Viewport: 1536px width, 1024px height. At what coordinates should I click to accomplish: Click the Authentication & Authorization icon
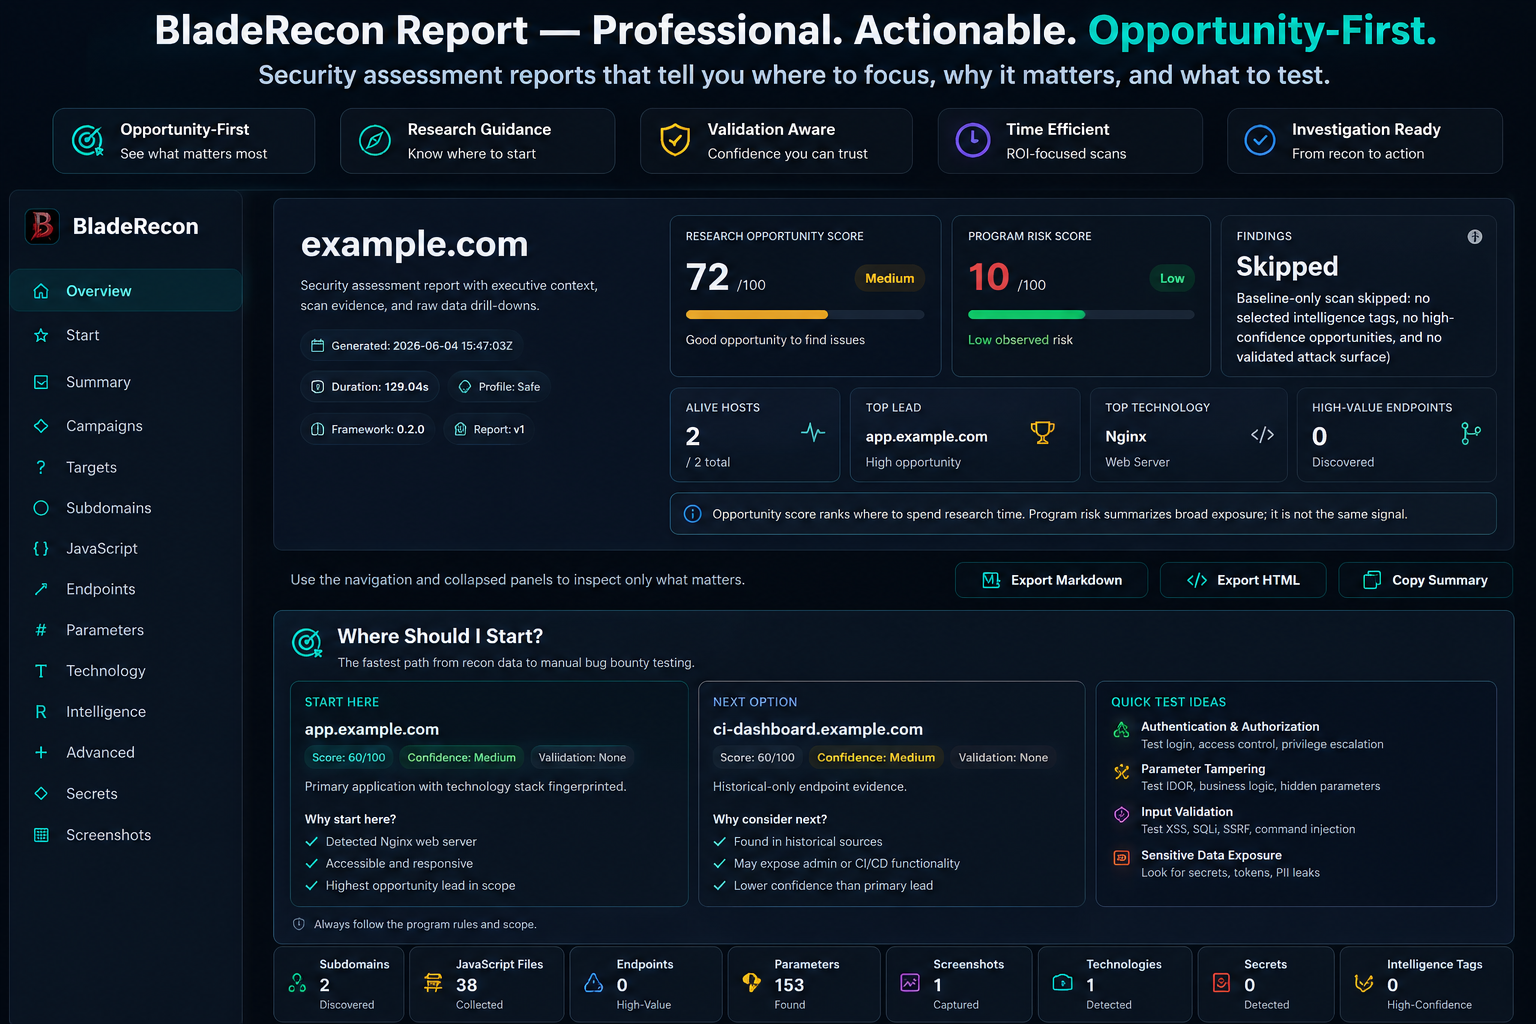pos(1122,730)
